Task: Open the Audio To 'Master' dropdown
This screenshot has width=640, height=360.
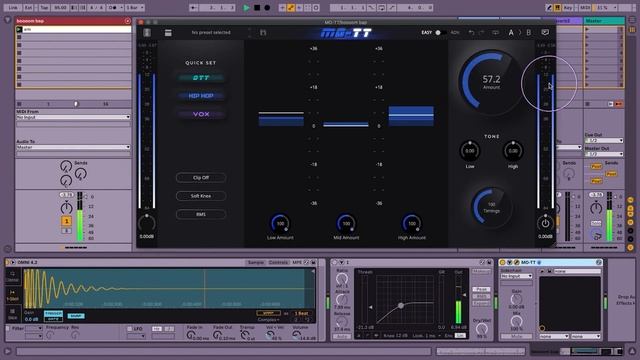Action: (x=73, y=147)
